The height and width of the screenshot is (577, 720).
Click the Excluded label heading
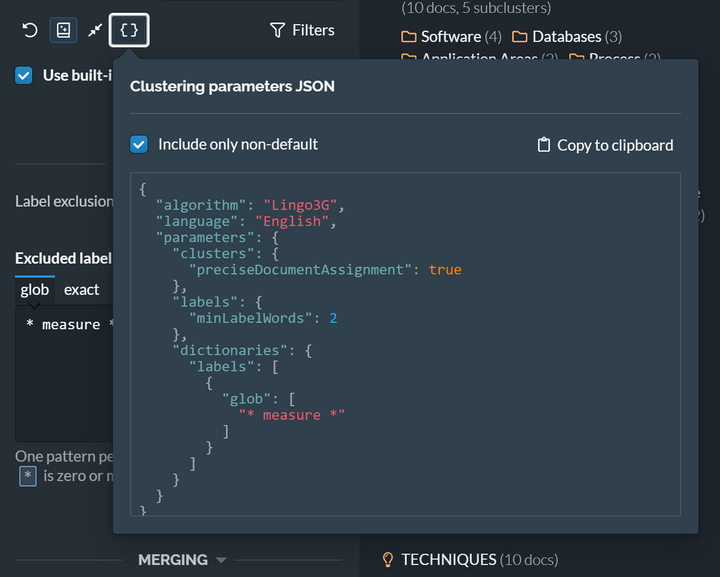[x=63, y=258]
